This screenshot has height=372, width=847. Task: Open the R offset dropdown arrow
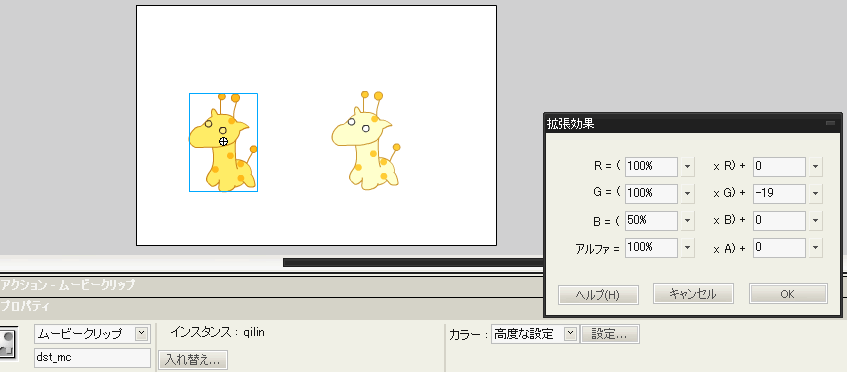[815, 167]
